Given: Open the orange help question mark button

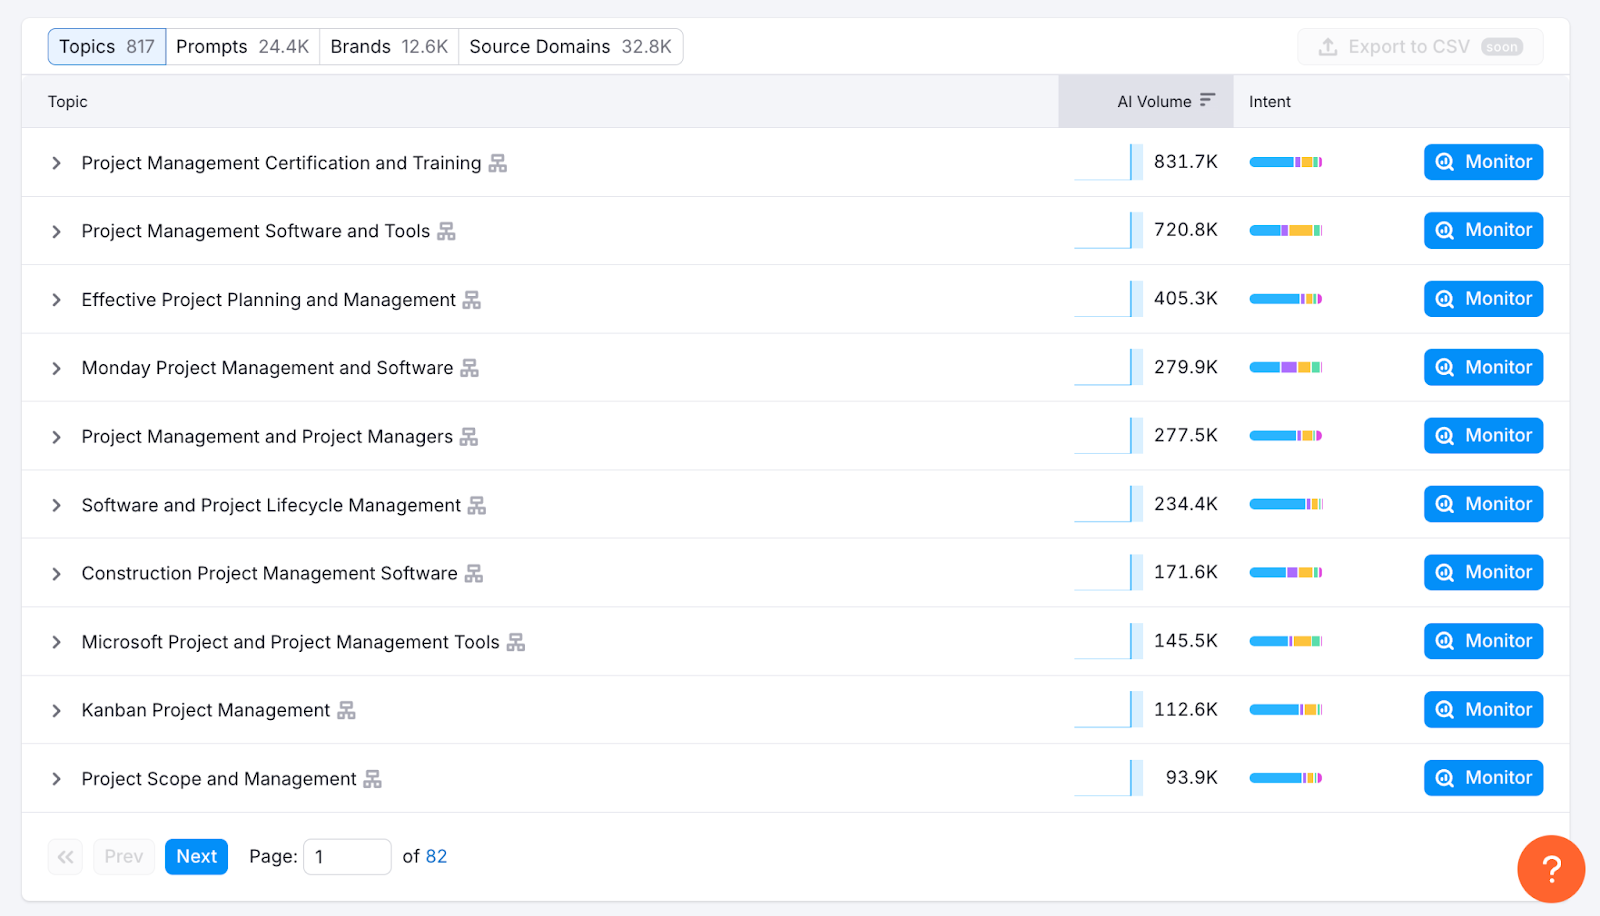Looking at the screenshot, I should pyautogui.click(x=1550, y=869).
